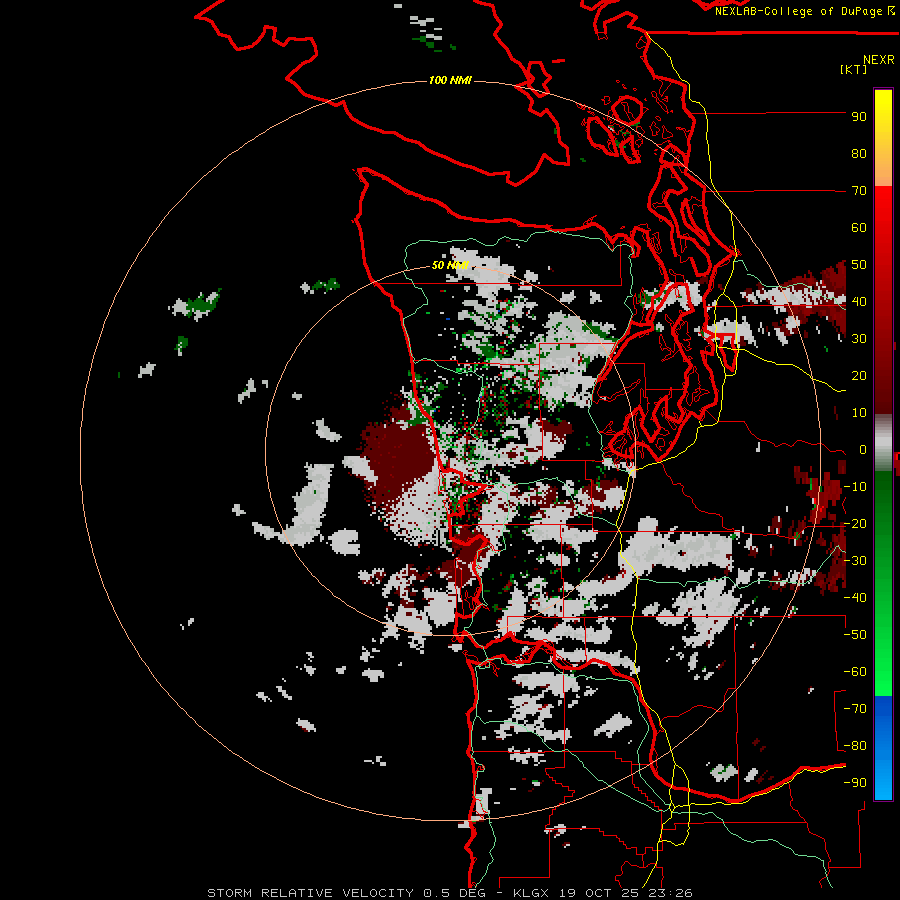The height and width of the screenshot is (900, 900).
Task: Click the "-70" scale label
Action: point(855,709)
